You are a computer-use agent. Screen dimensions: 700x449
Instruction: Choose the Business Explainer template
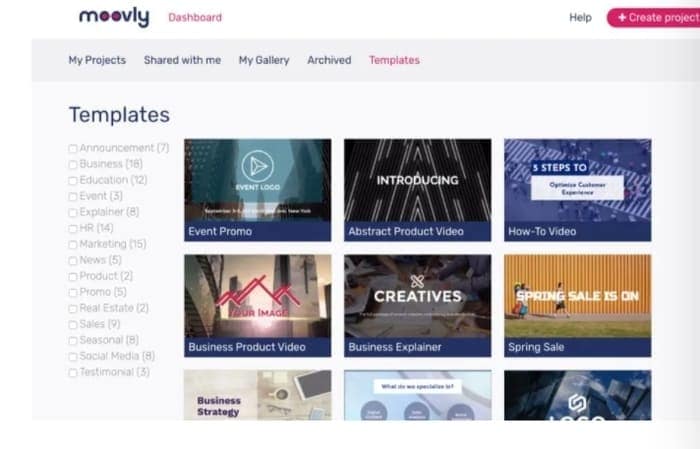(x=417, y=306)
